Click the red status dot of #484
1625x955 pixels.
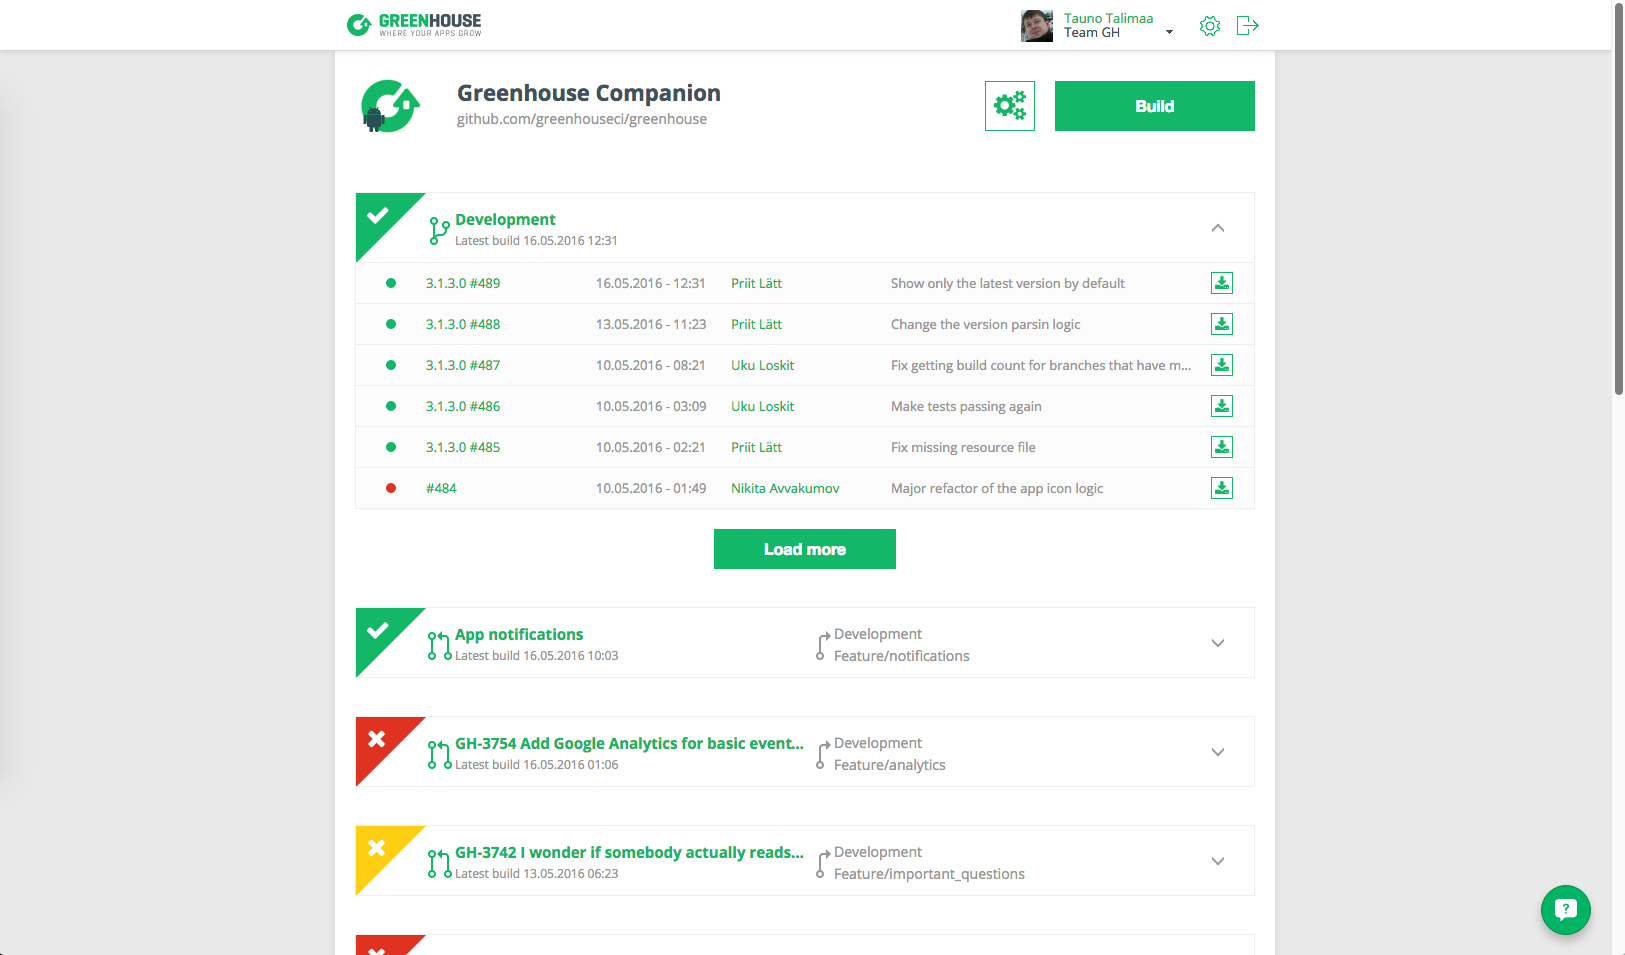(x=391, y=488)
